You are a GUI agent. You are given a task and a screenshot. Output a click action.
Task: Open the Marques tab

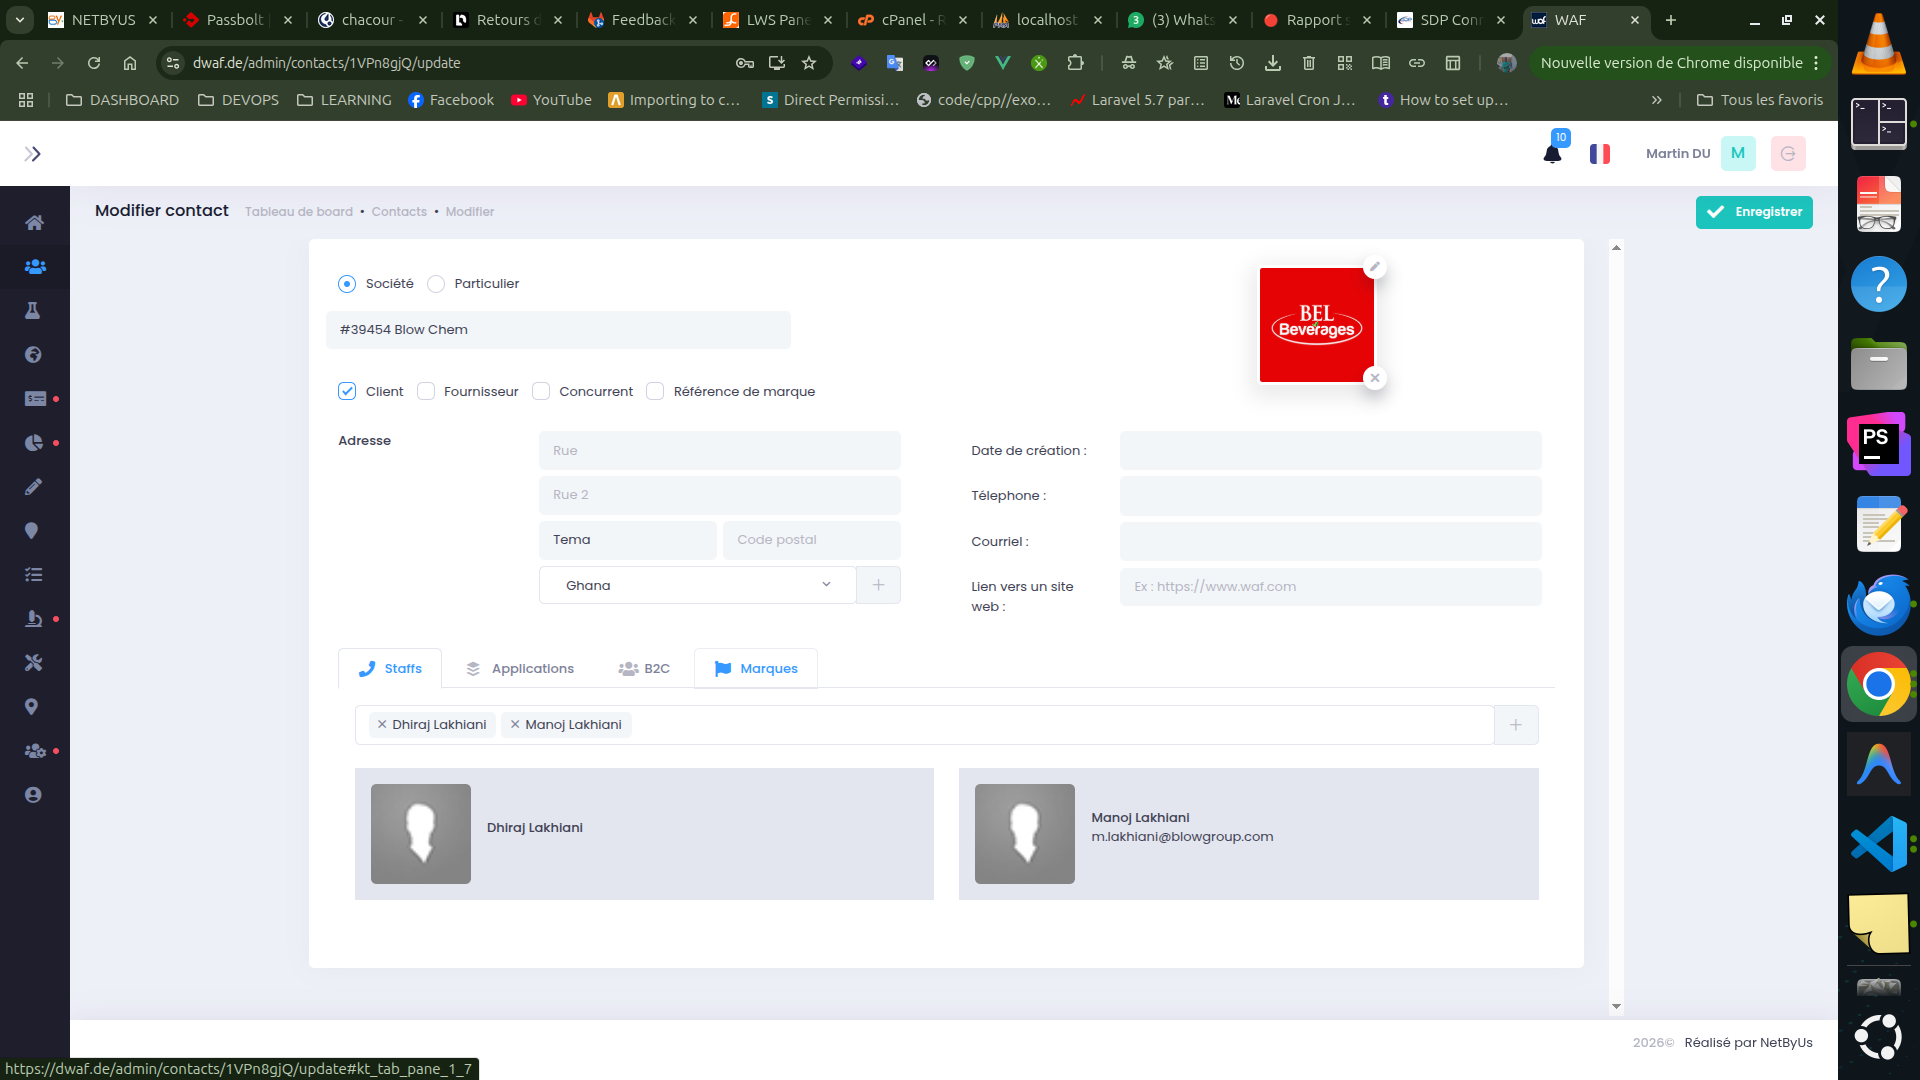(x=756, y=668)
